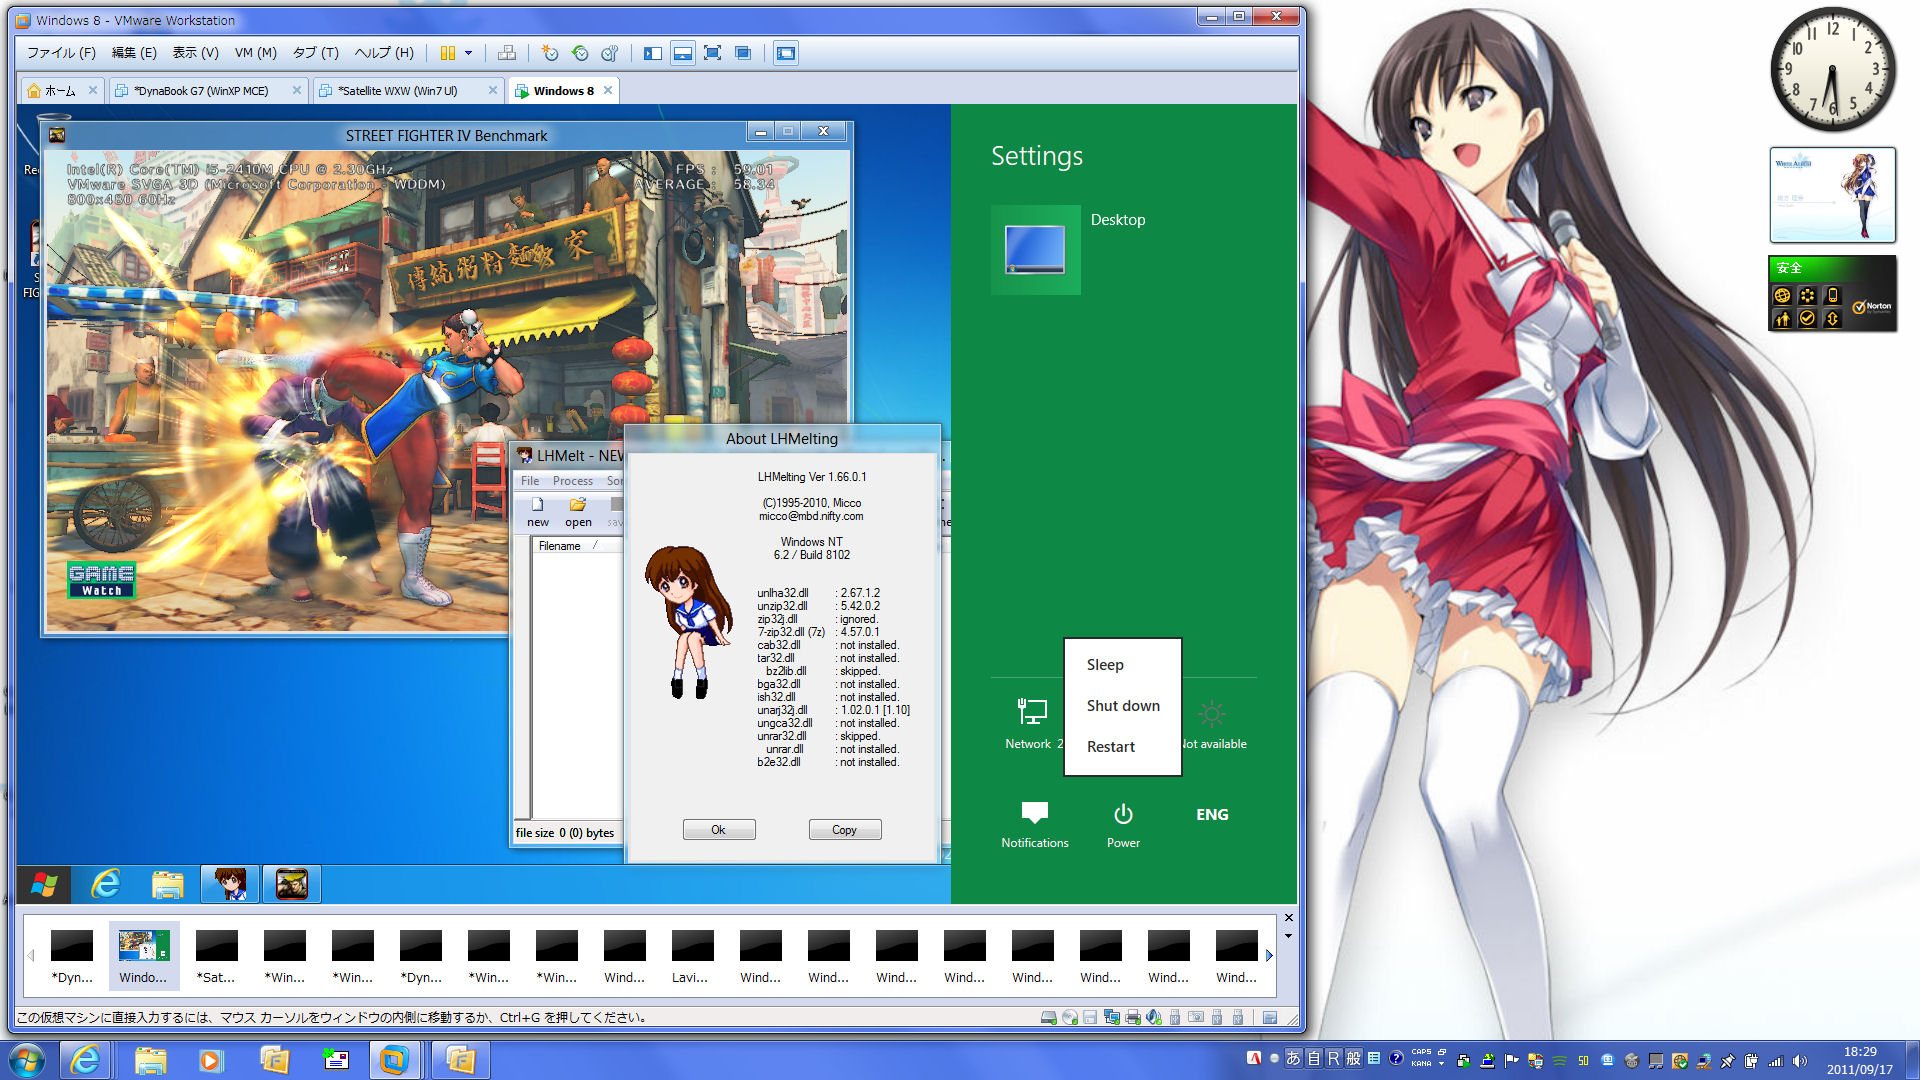The image size is (1920, 1080).
Task: Toggle the VMware sidebar panel icon
Action: pos(653,53)
